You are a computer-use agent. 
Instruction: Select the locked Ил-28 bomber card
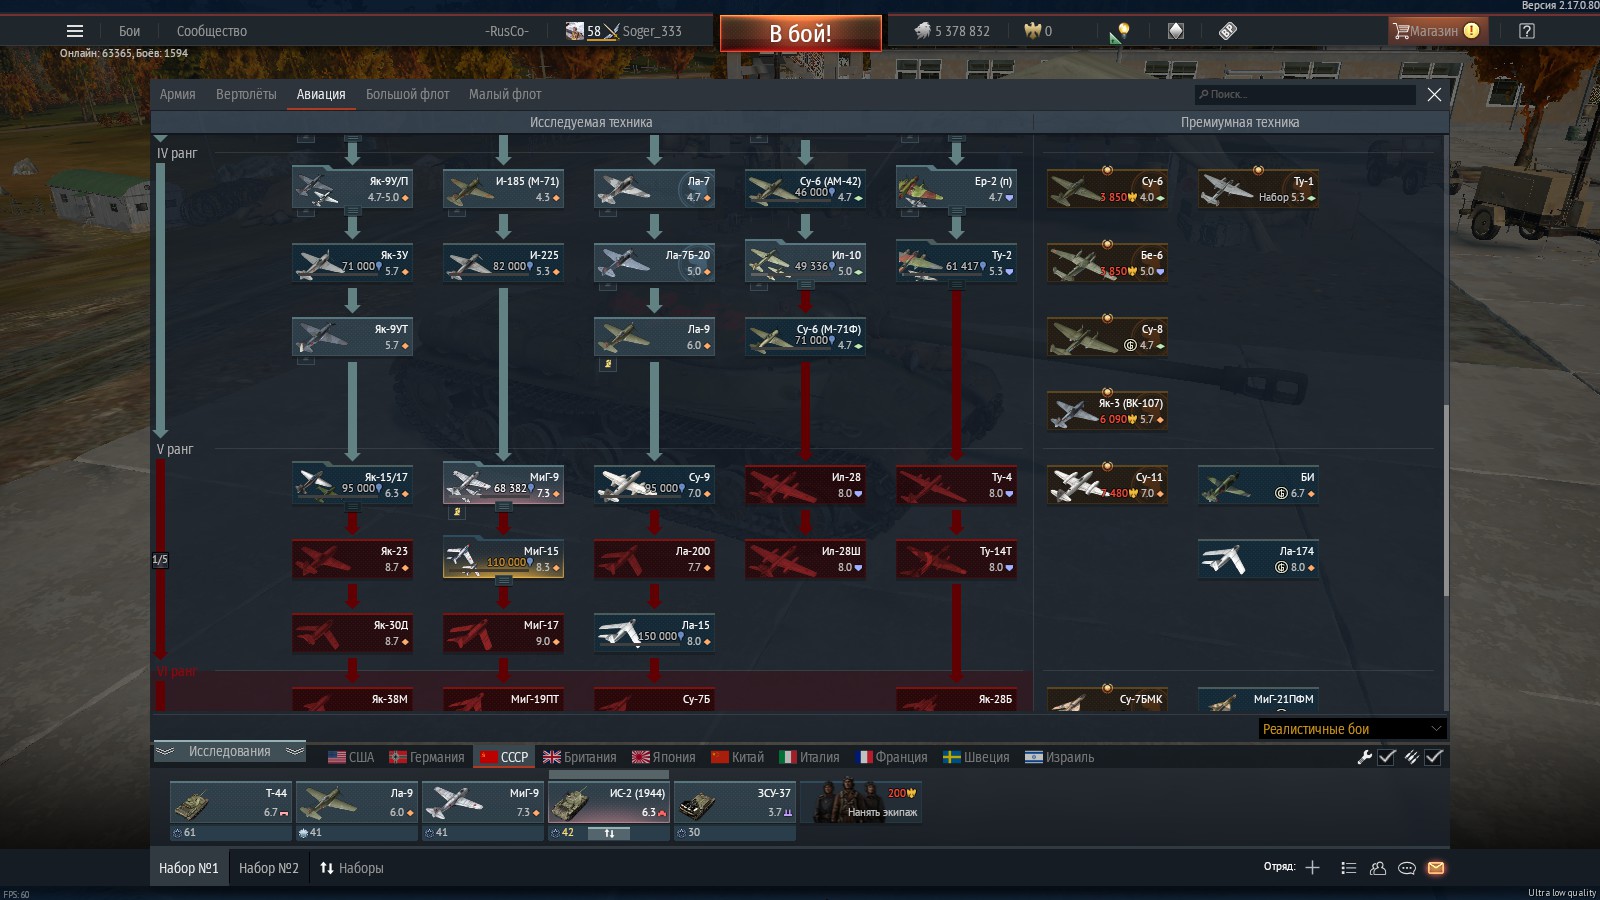pyautogui.click(x=805, y=484)
